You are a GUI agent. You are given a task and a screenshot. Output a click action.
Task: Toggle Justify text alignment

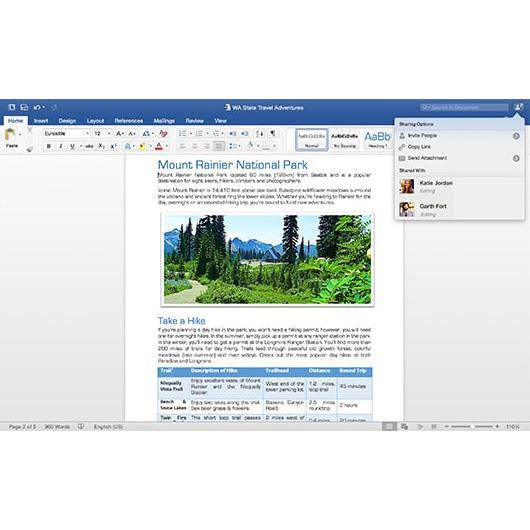(219, 146)
